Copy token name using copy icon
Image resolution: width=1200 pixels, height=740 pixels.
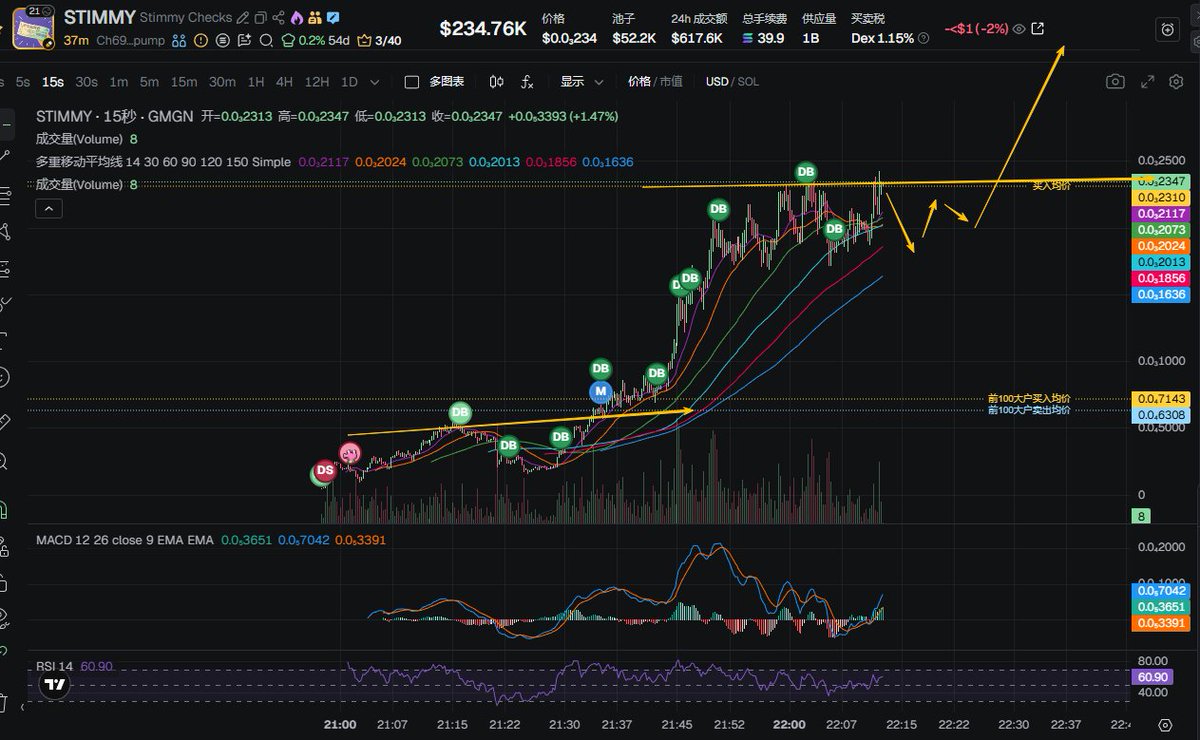click(x=260, y=18)
